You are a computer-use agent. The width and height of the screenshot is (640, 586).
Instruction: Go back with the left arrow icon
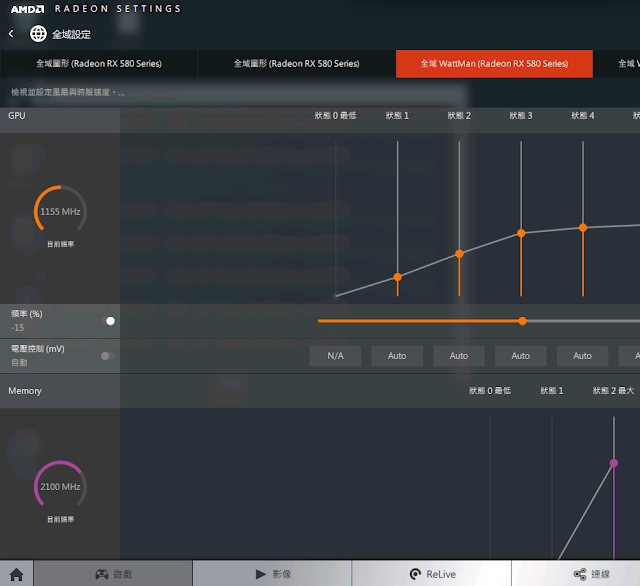(11, 34)
